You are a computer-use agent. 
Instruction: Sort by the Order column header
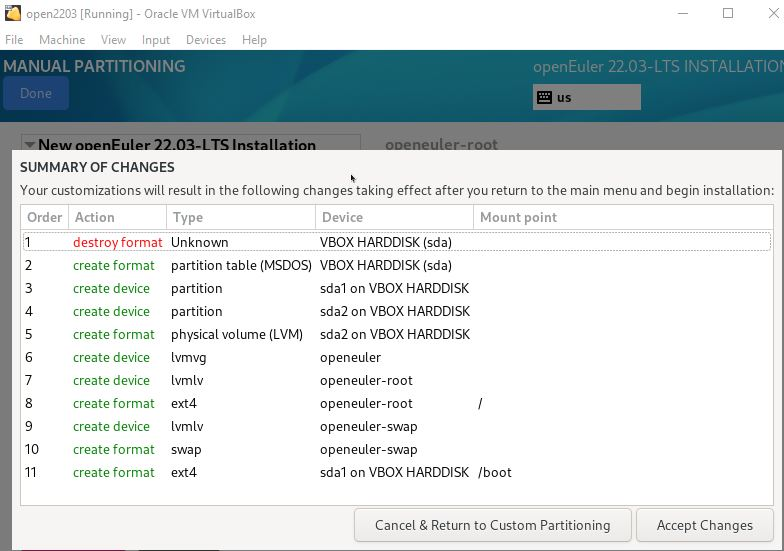click(x=44, y=218)
